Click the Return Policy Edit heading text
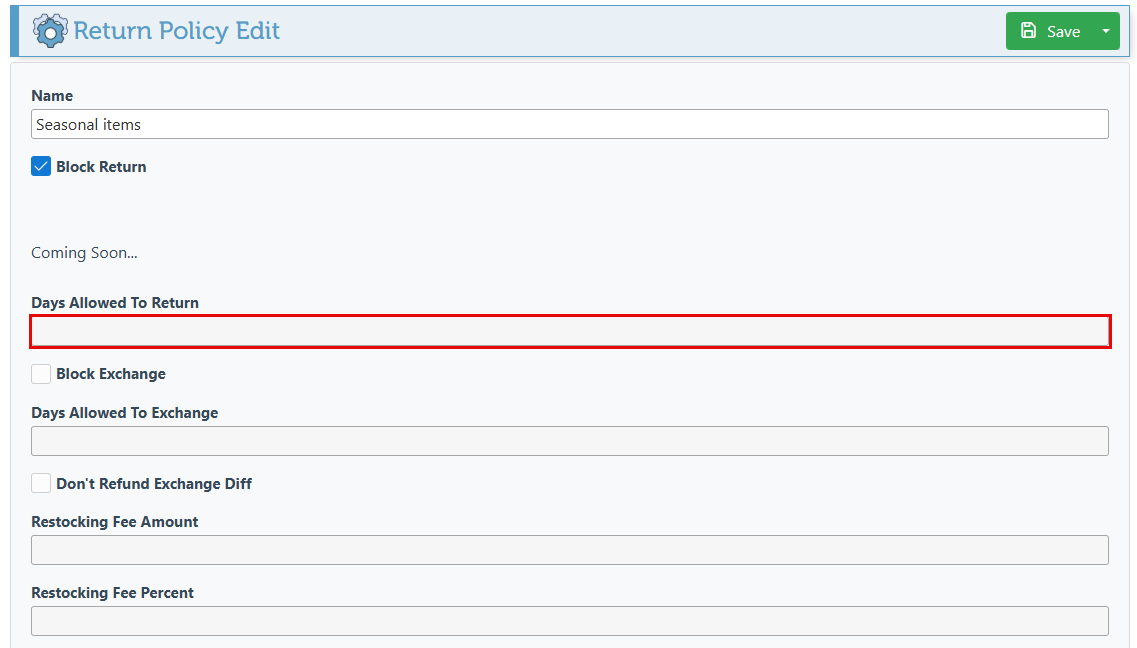This screenshot has width=1137, height=648. [176, 30]
